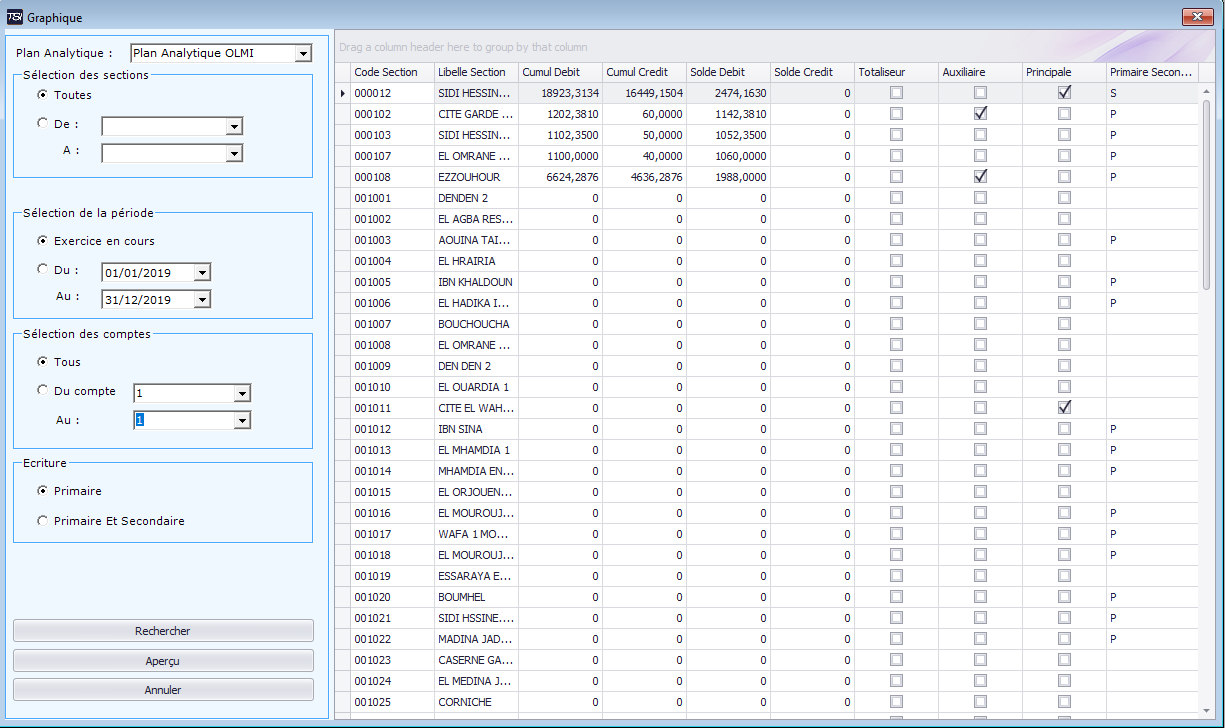Click the Rechercher button
The image size is (1225, 728).
163,631
